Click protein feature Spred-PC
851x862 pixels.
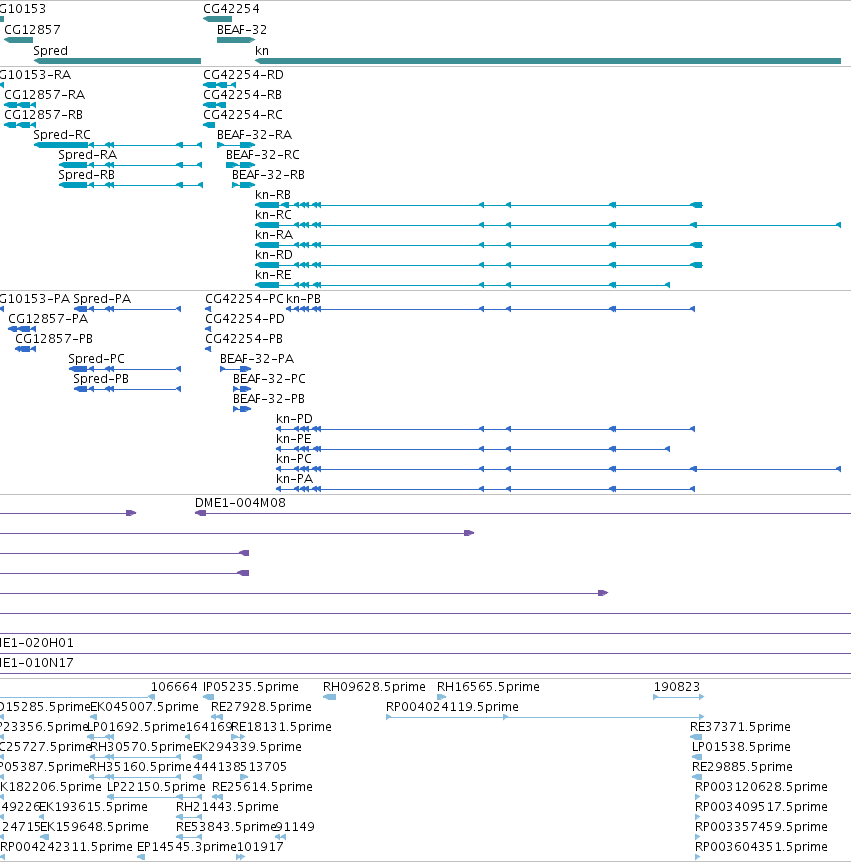tap(125, 369)
